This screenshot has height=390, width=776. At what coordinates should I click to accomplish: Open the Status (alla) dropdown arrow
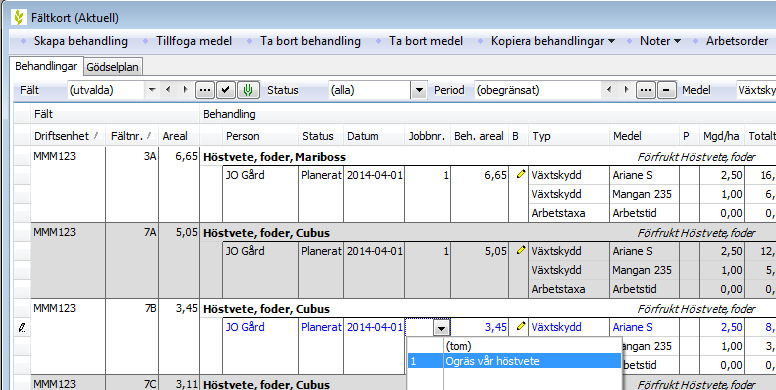pyautogui.click(x=419, y=90)
